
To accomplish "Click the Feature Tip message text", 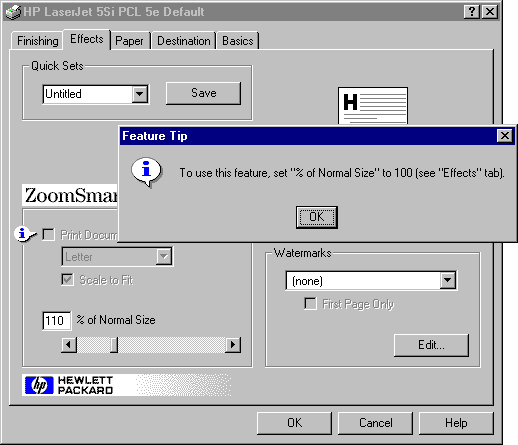I will pyautogui.click(x=342, y=173).
